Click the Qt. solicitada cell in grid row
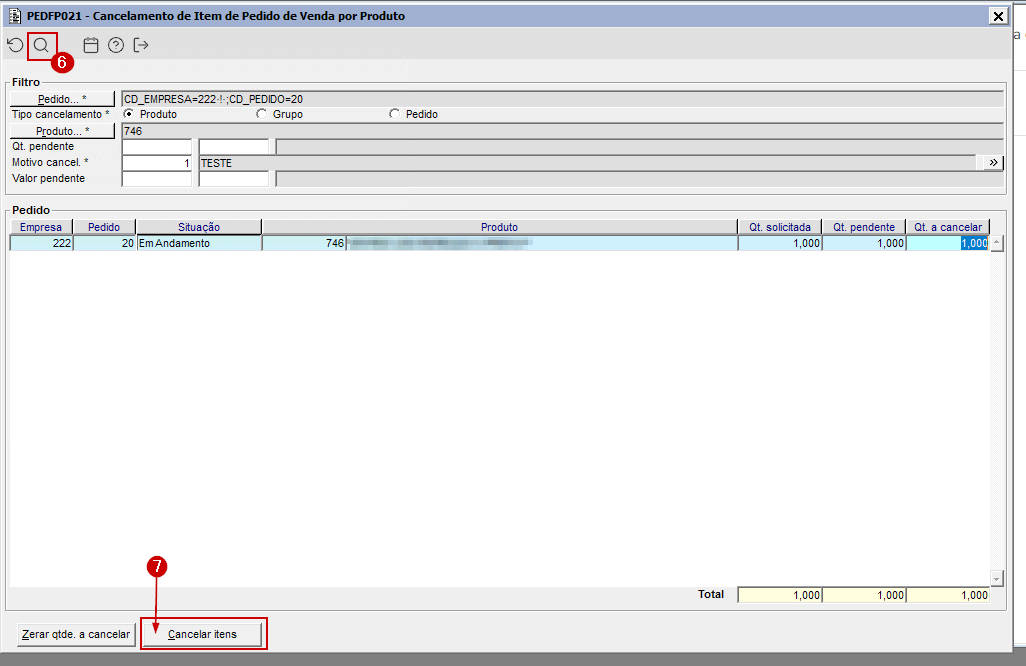 point(780,243)
